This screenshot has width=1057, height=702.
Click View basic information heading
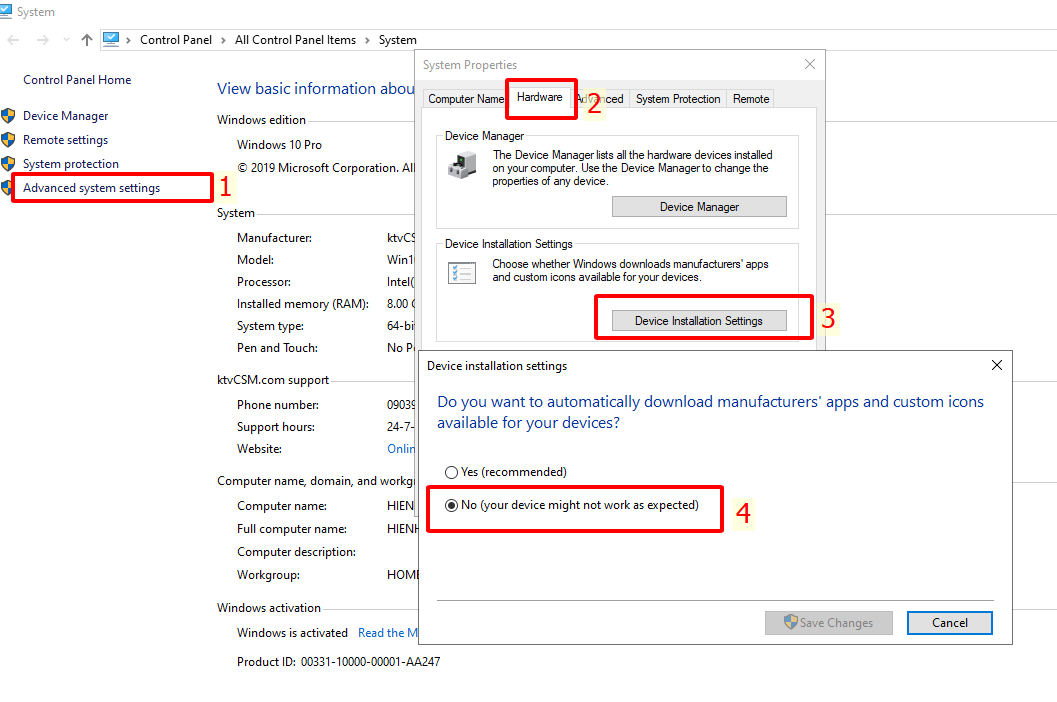click(315, 89)
